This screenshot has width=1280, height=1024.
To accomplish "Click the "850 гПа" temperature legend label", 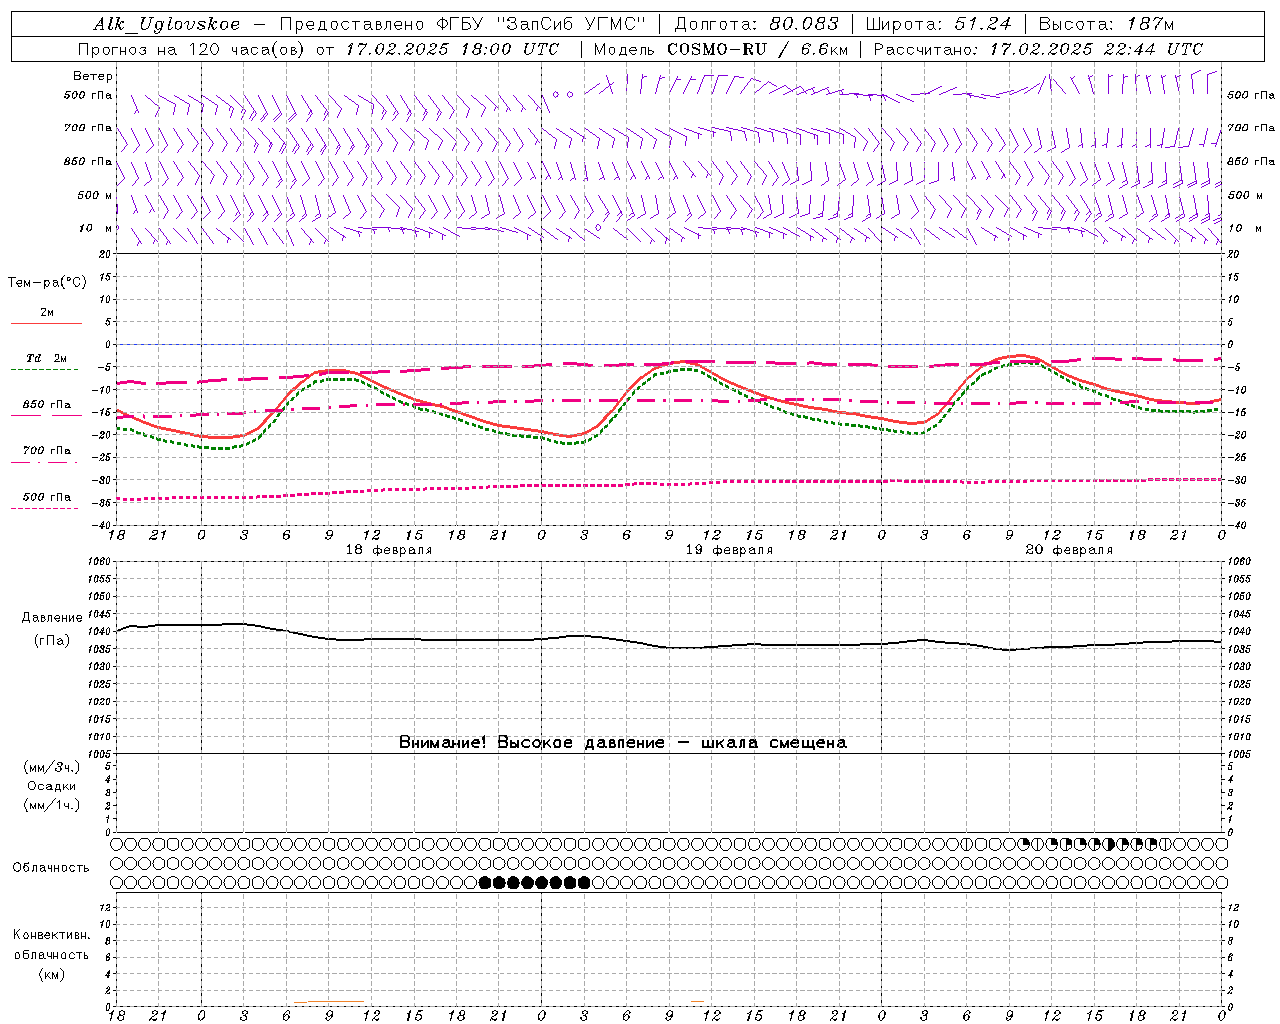I will (x=47, y=405).
